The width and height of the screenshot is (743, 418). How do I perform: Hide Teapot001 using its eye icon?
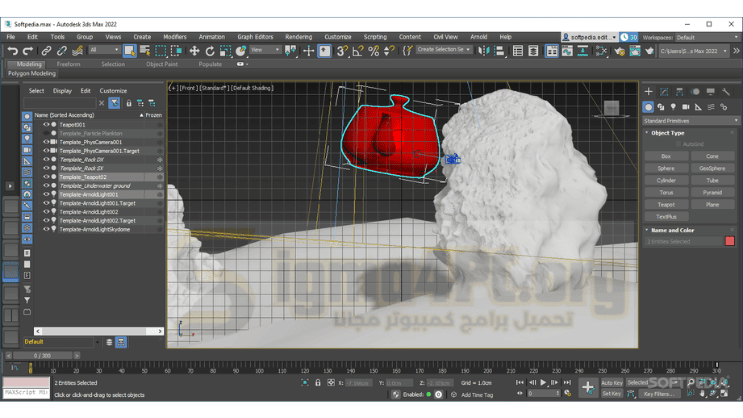pos(46,125)
